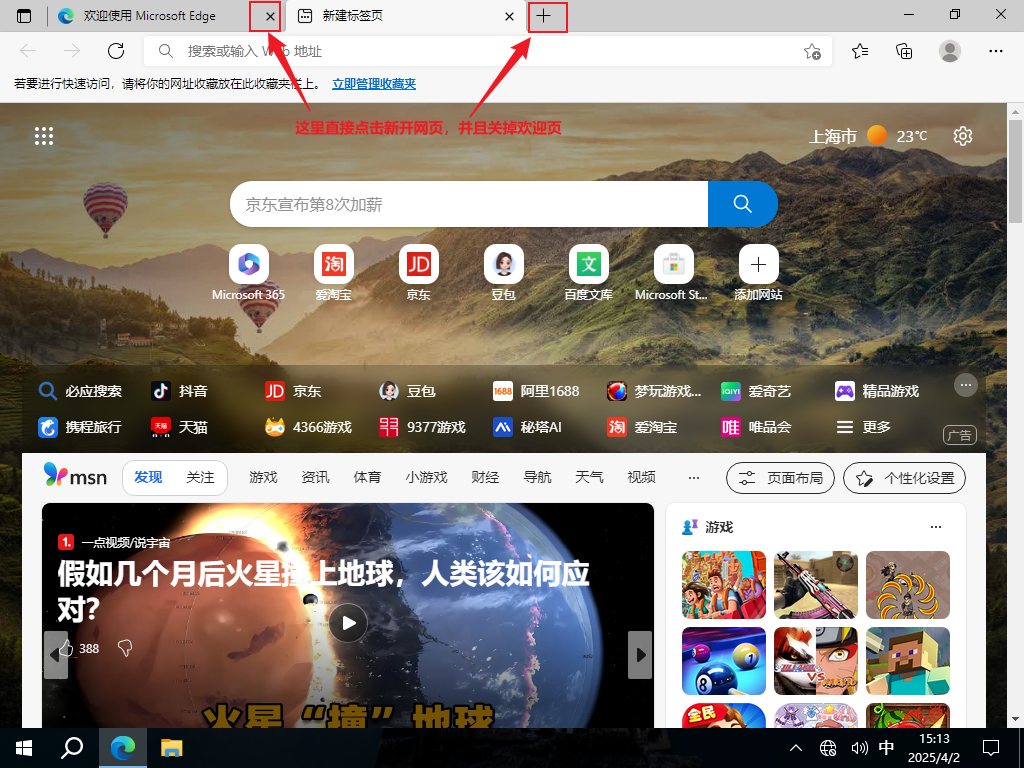Open new tab page settings gear
Screen dimensions: 1024x768
coord(963,136)
